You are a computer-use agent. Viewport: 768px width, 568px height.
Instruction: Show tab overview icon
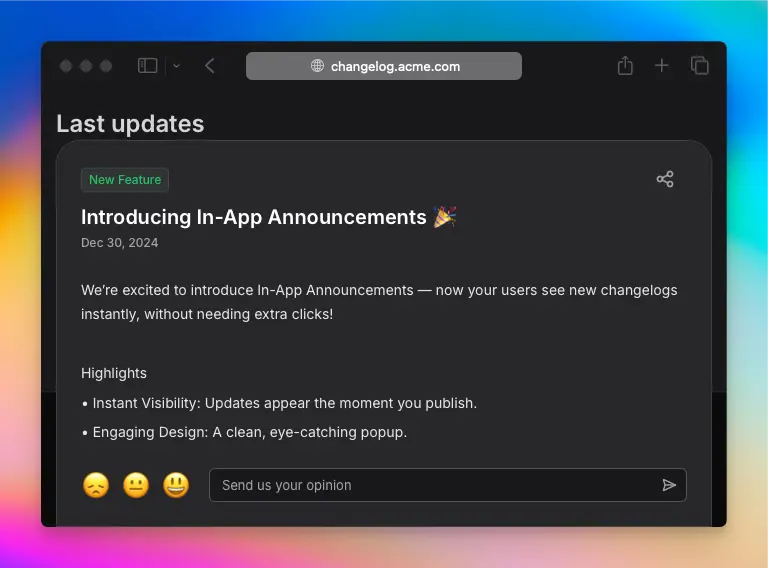click(x=699, y=65)
